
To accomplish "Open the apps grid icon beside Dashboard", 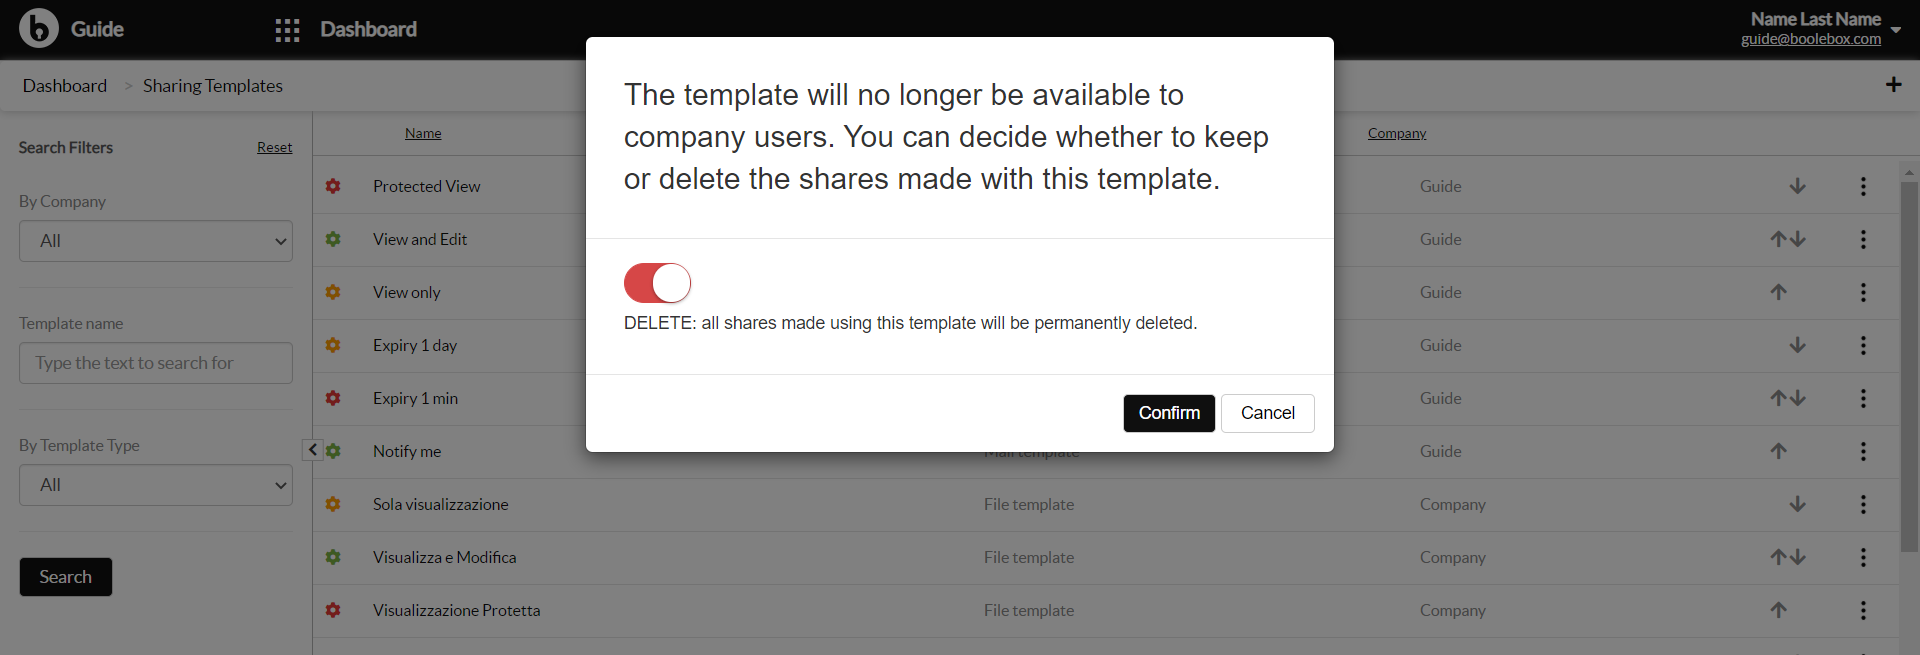I will point(287,30).
